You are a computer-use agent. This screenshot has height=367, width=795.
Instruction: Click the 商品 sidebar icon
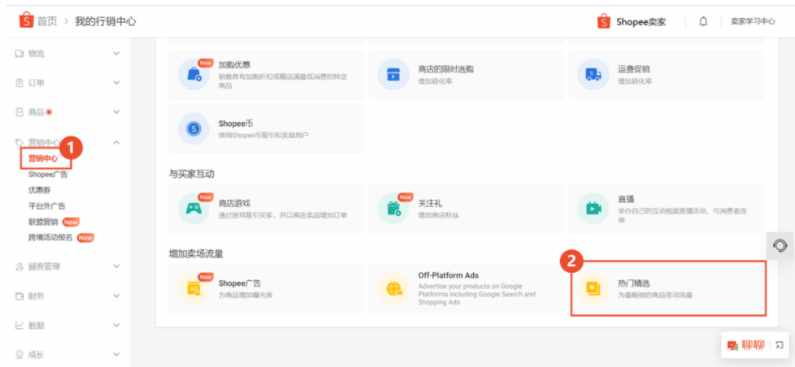20,112
